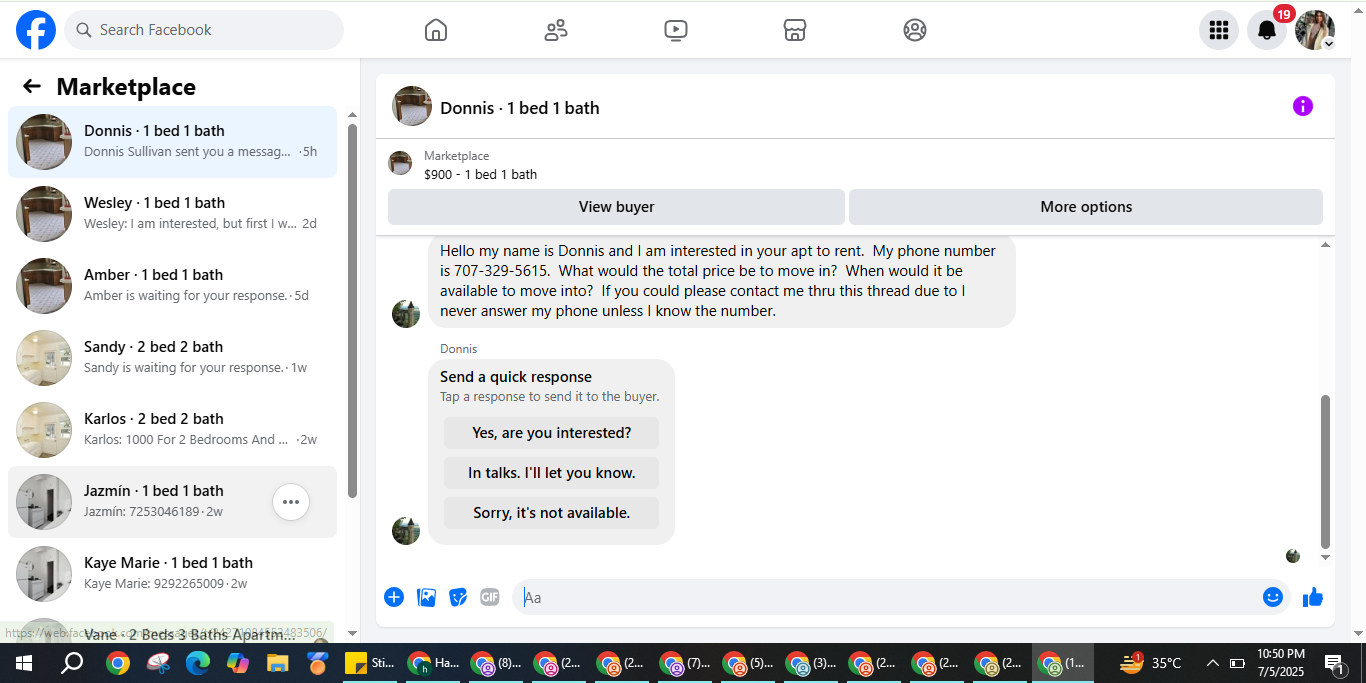Click the More options button
Image resolution: width=1366 pixels, height=683 pixels.
click(1086, 207)
